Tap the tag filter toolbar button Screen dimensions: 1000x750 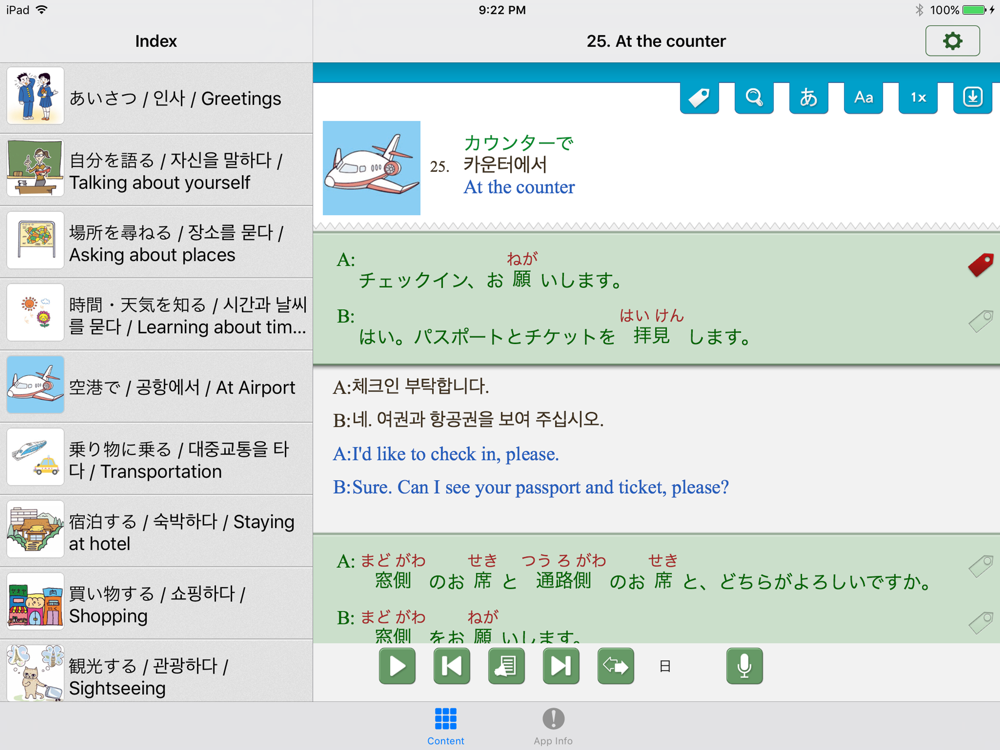[699, 98]
